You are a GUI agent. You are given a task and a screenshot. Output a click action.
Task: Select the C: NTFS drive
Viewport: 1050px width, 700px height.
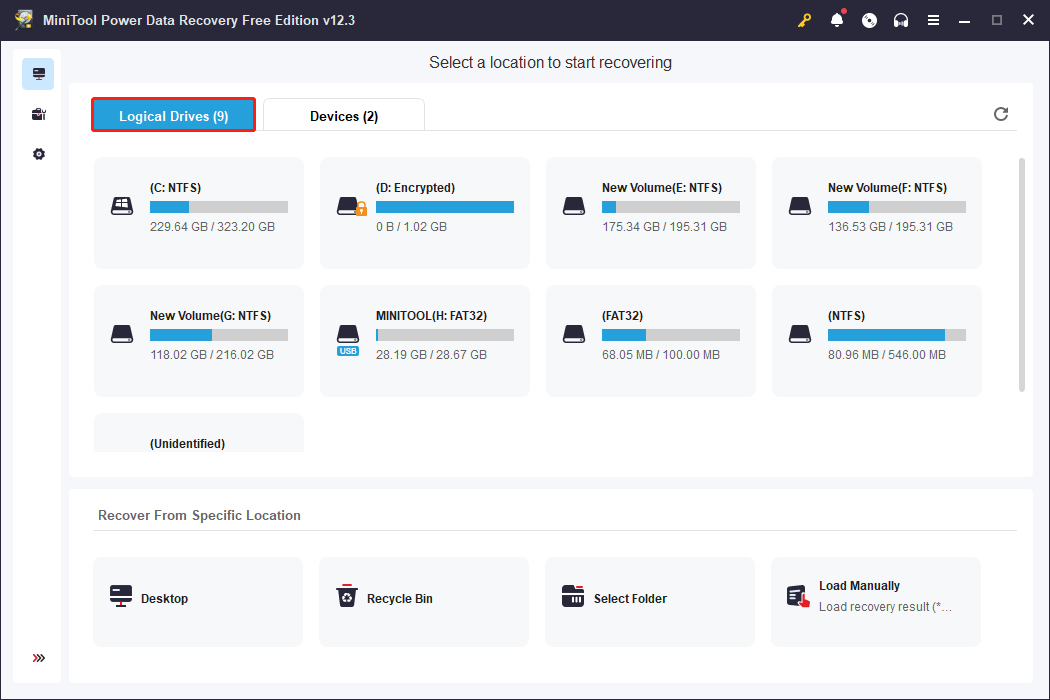coord(199,212)
